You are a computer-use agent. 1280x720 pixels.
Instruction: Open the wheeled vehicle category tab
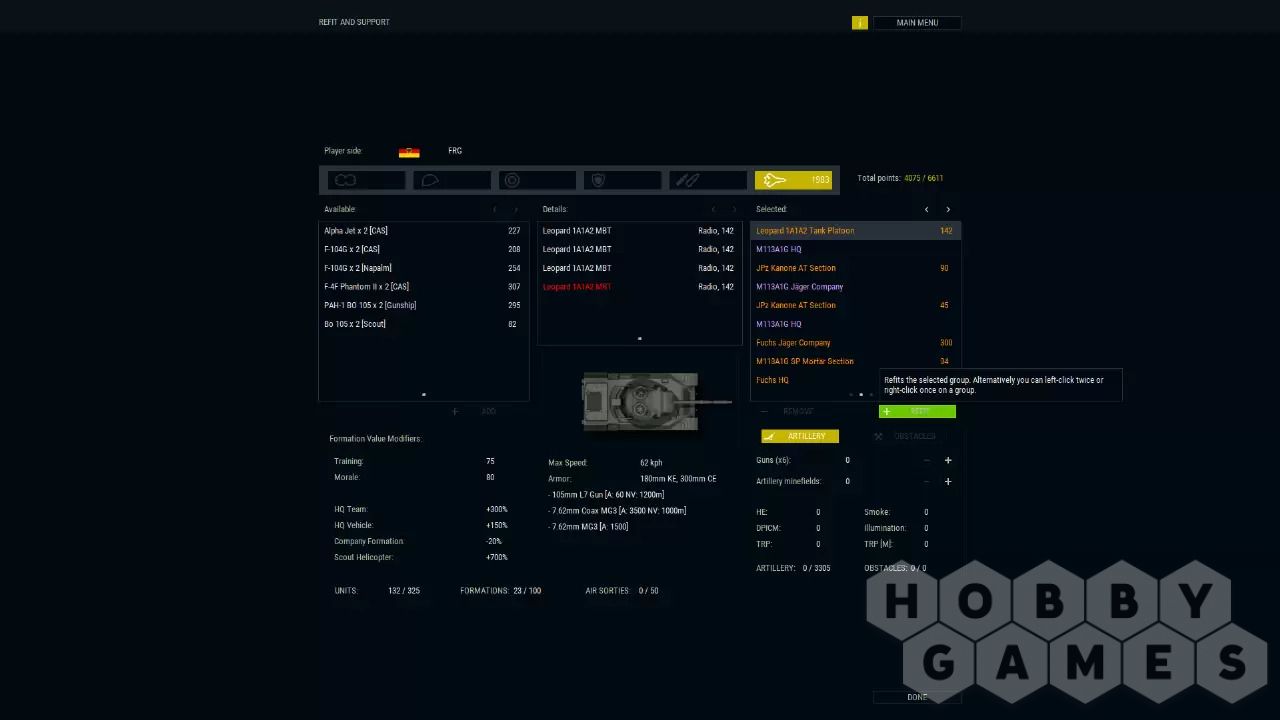(x=537, y=180)
